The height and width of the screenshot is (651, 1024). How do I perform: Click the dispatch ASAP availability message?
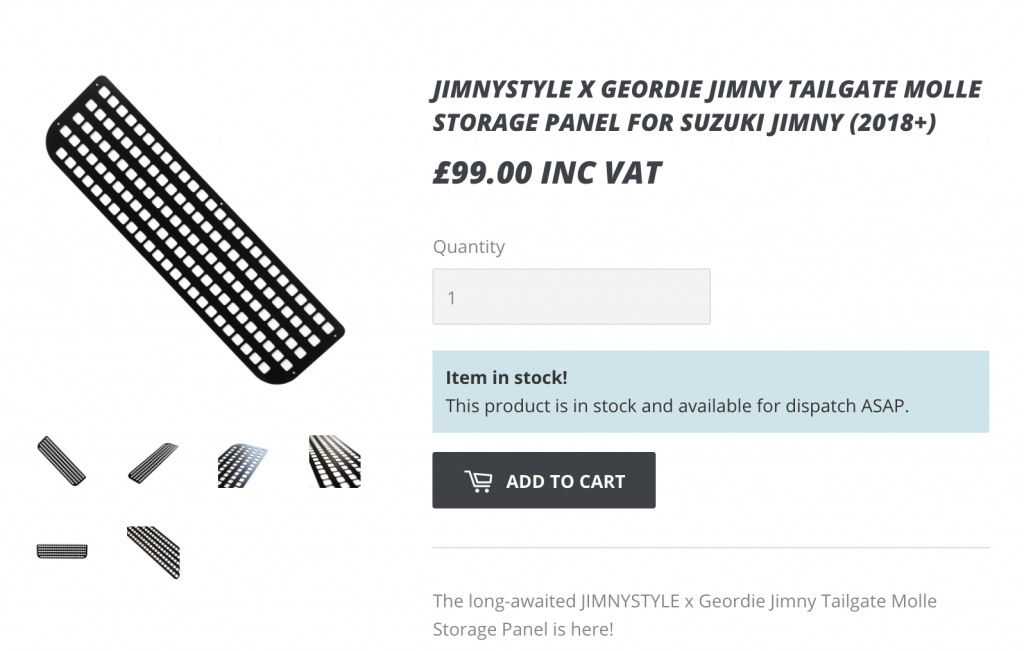pos(677,406)
